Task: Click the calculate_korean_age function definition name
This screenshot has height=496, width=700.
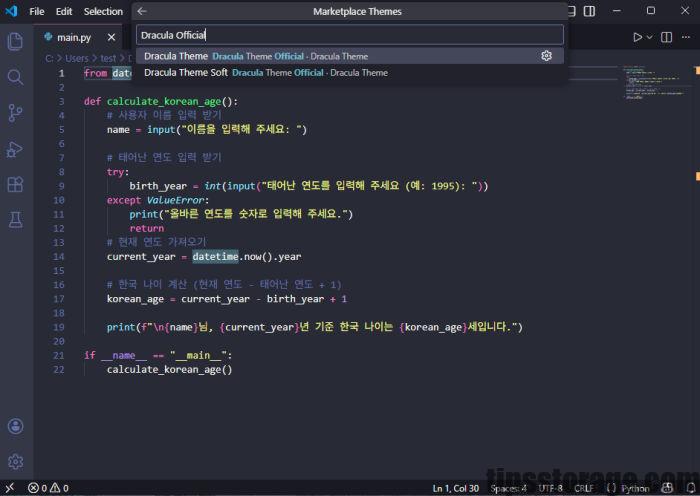Action: coord(164,101)
